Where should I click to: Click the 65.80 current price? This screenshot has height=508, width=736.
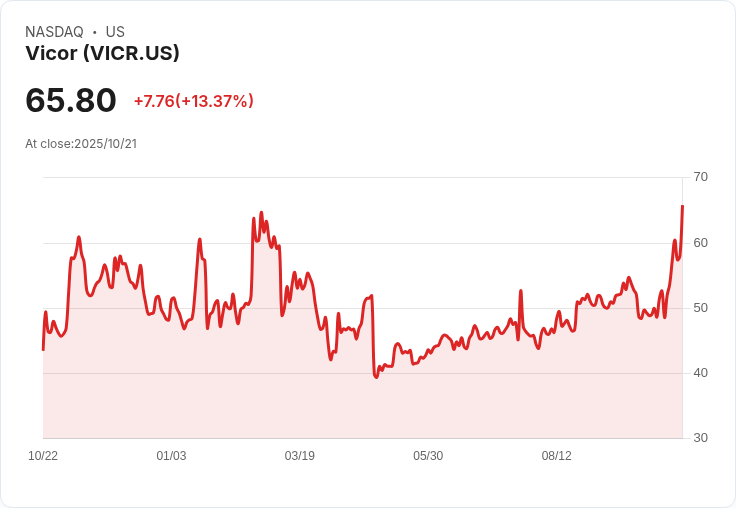[71, 100]
